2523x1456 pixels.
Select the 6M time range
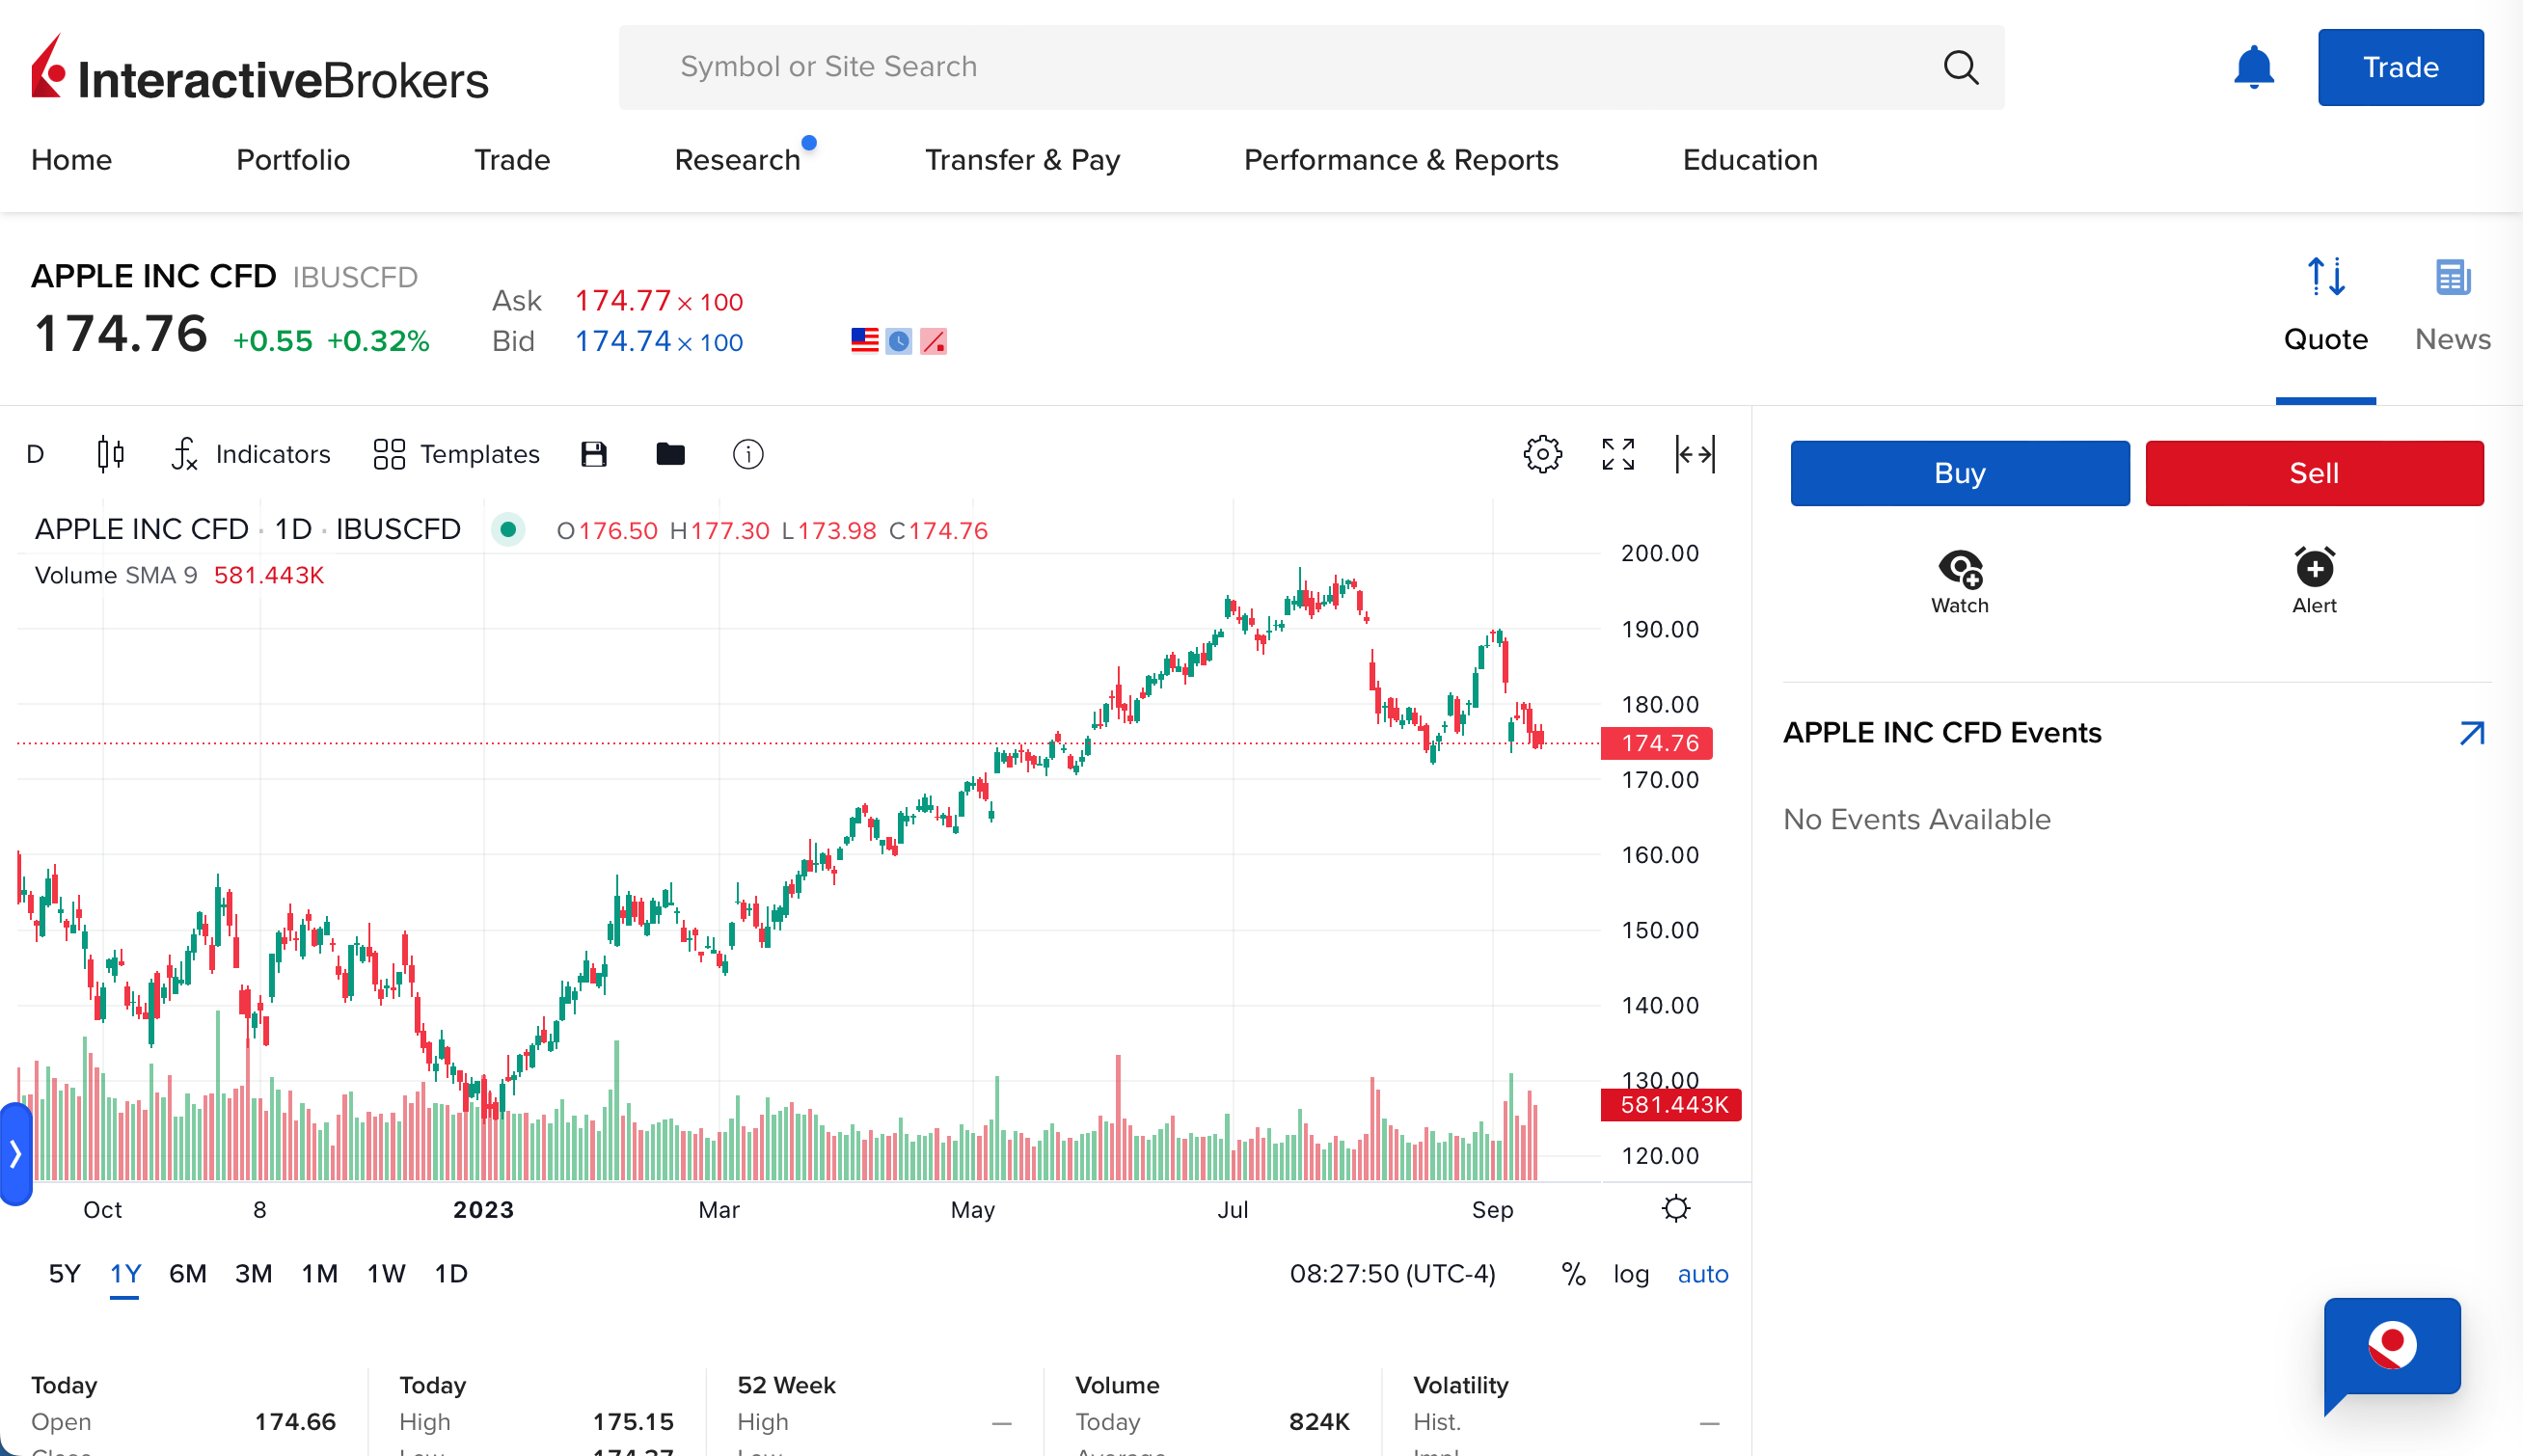(x=187, y=1274)
